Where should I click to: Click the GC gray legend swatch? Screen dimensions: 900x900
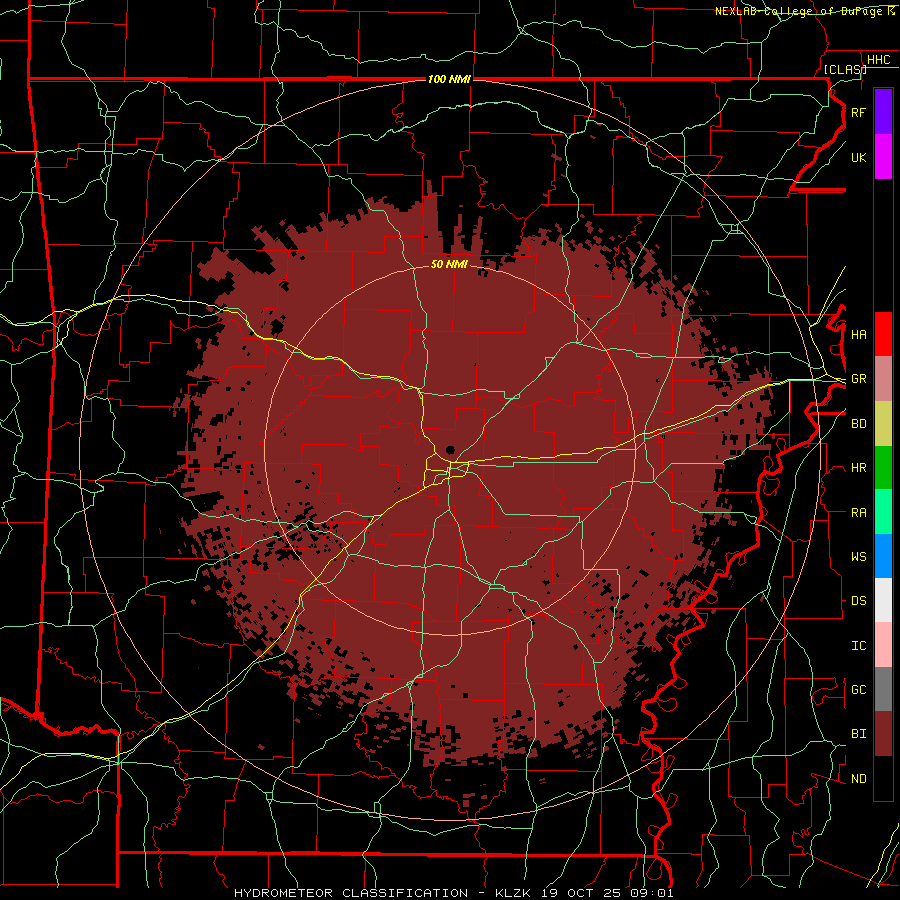click(x=883, y=689)
